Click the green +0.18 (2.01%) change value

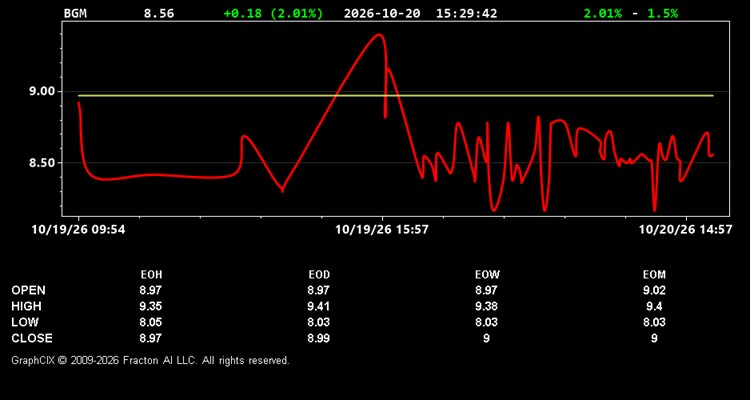(273, 13)
